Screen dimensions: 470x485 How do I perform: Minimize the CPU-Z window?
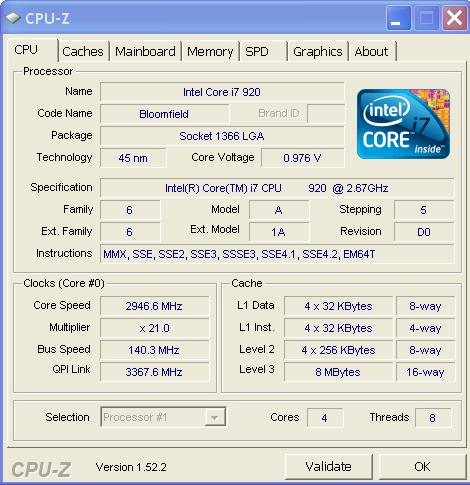(x=398, y=18)
